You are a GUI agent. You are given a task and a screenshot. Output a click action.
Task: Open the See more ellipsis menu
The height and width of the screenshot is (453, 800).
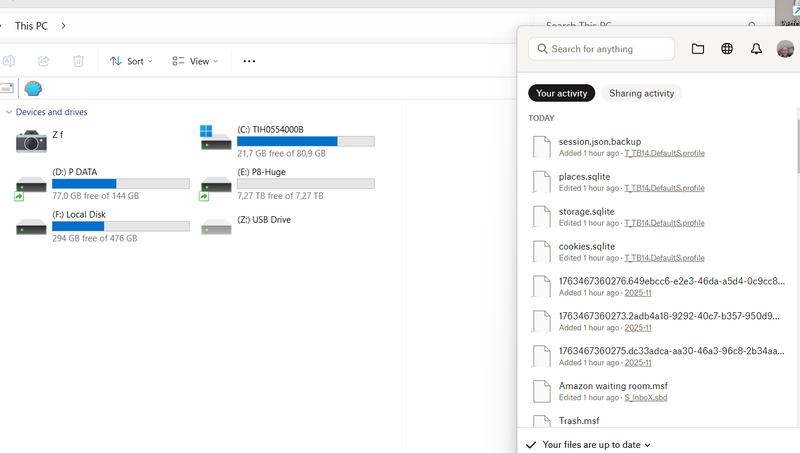[x=249, y=61]
